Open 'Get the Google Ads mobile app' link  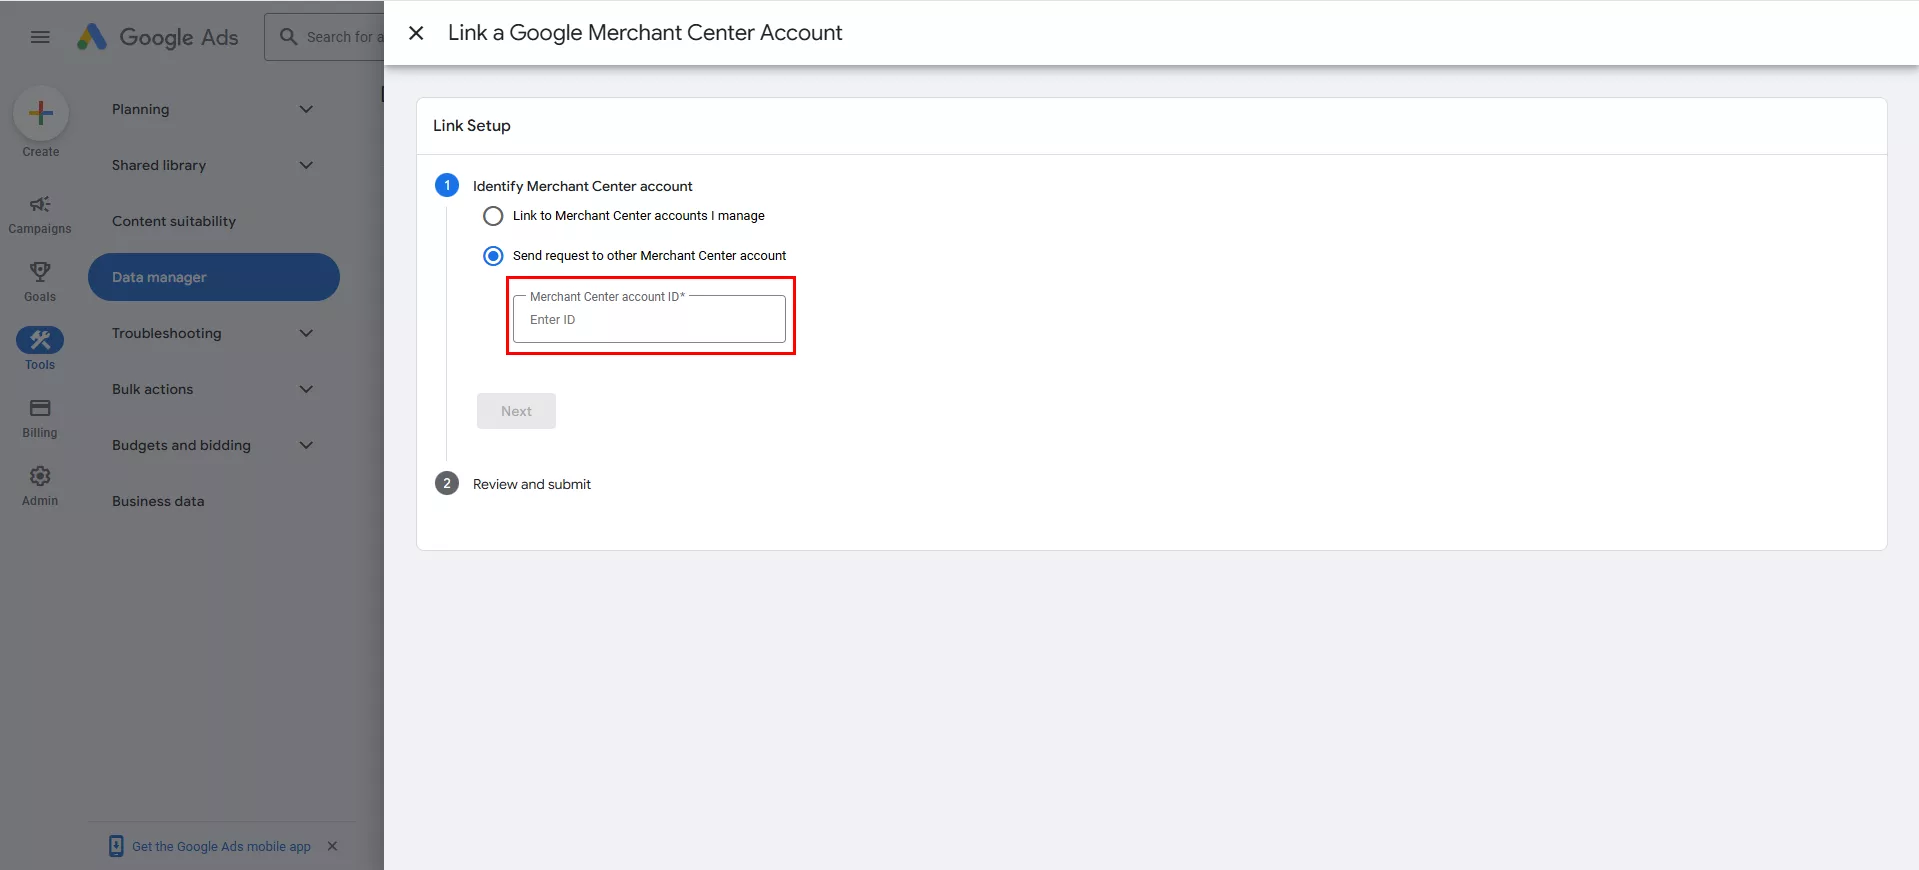click(221, 846)
